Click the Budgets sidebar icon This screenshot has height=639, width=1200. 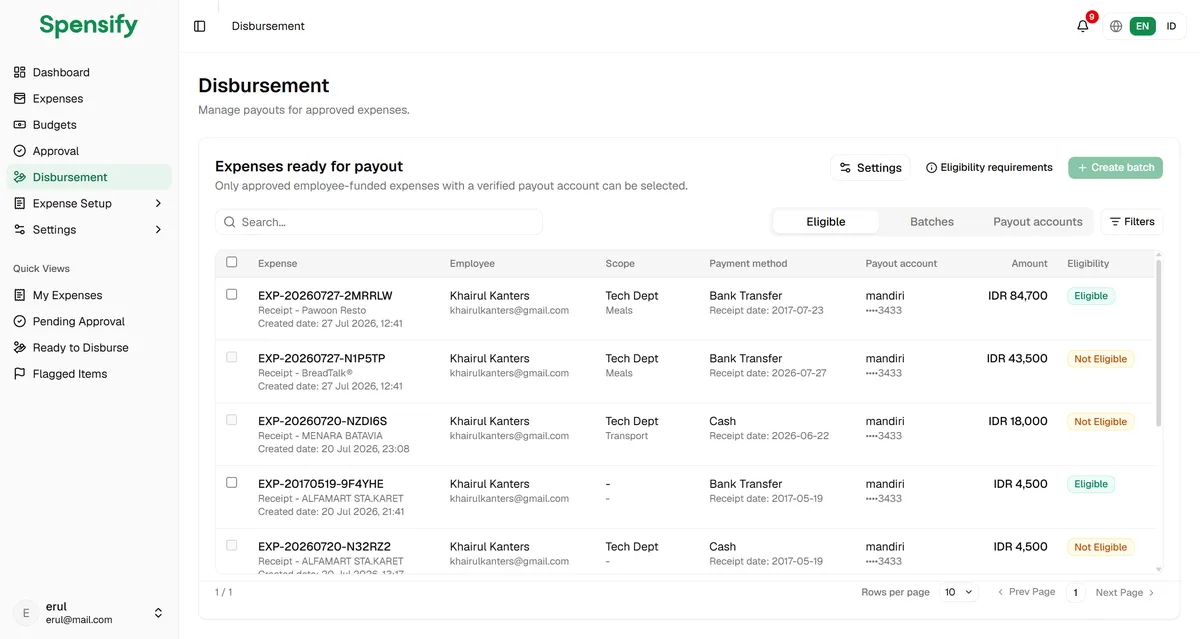tap(20, 125)
